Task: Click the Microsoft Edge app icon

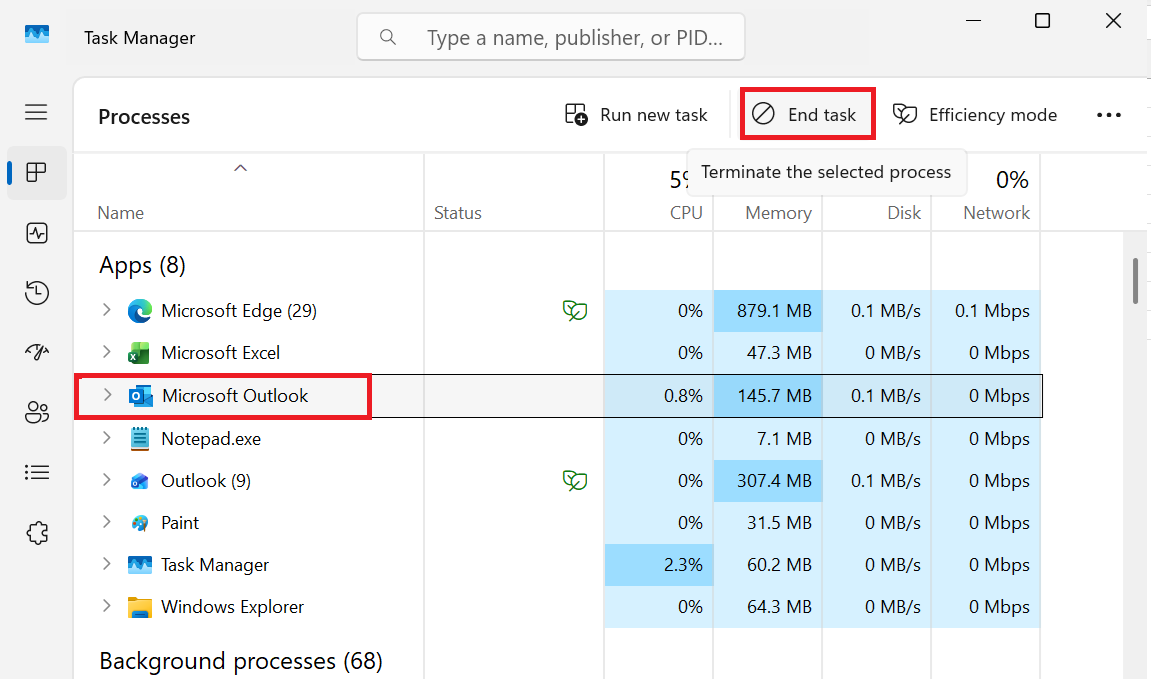Action: point(139,311)
